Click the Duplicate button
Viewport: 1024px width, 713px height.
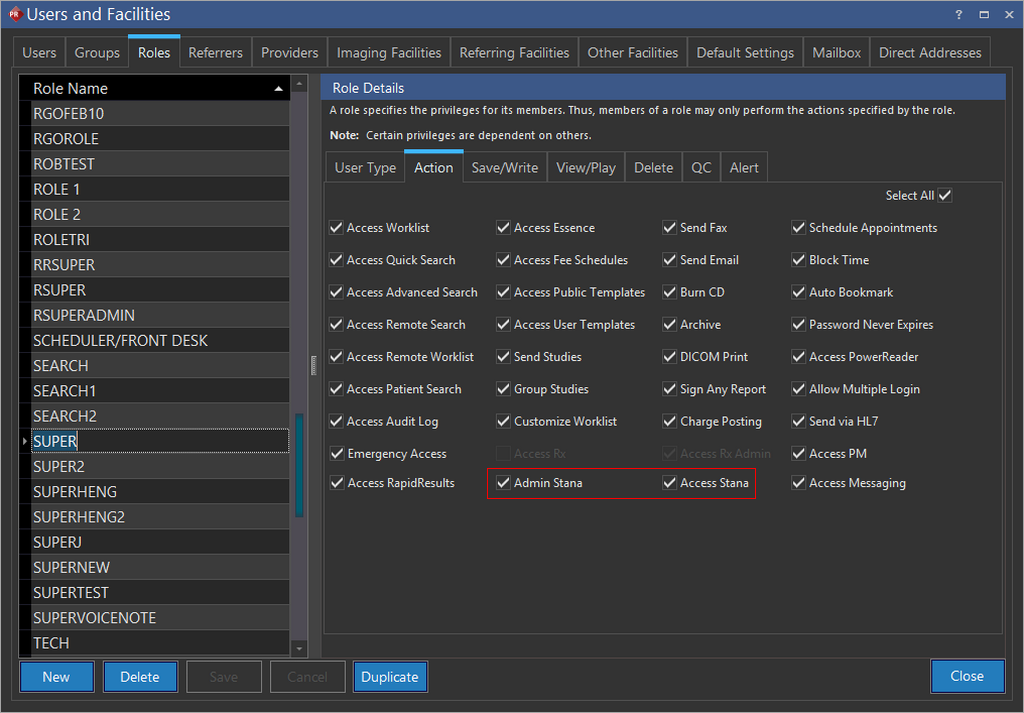click(x=389, y=677)
